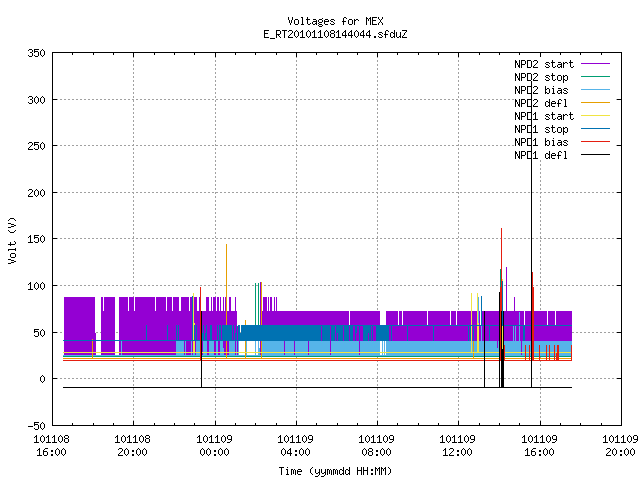Image resolution: width=640 pixels, height=480 pixels.
Task: Click the black NPD1 defl legend line
Action: click(596, 155)
